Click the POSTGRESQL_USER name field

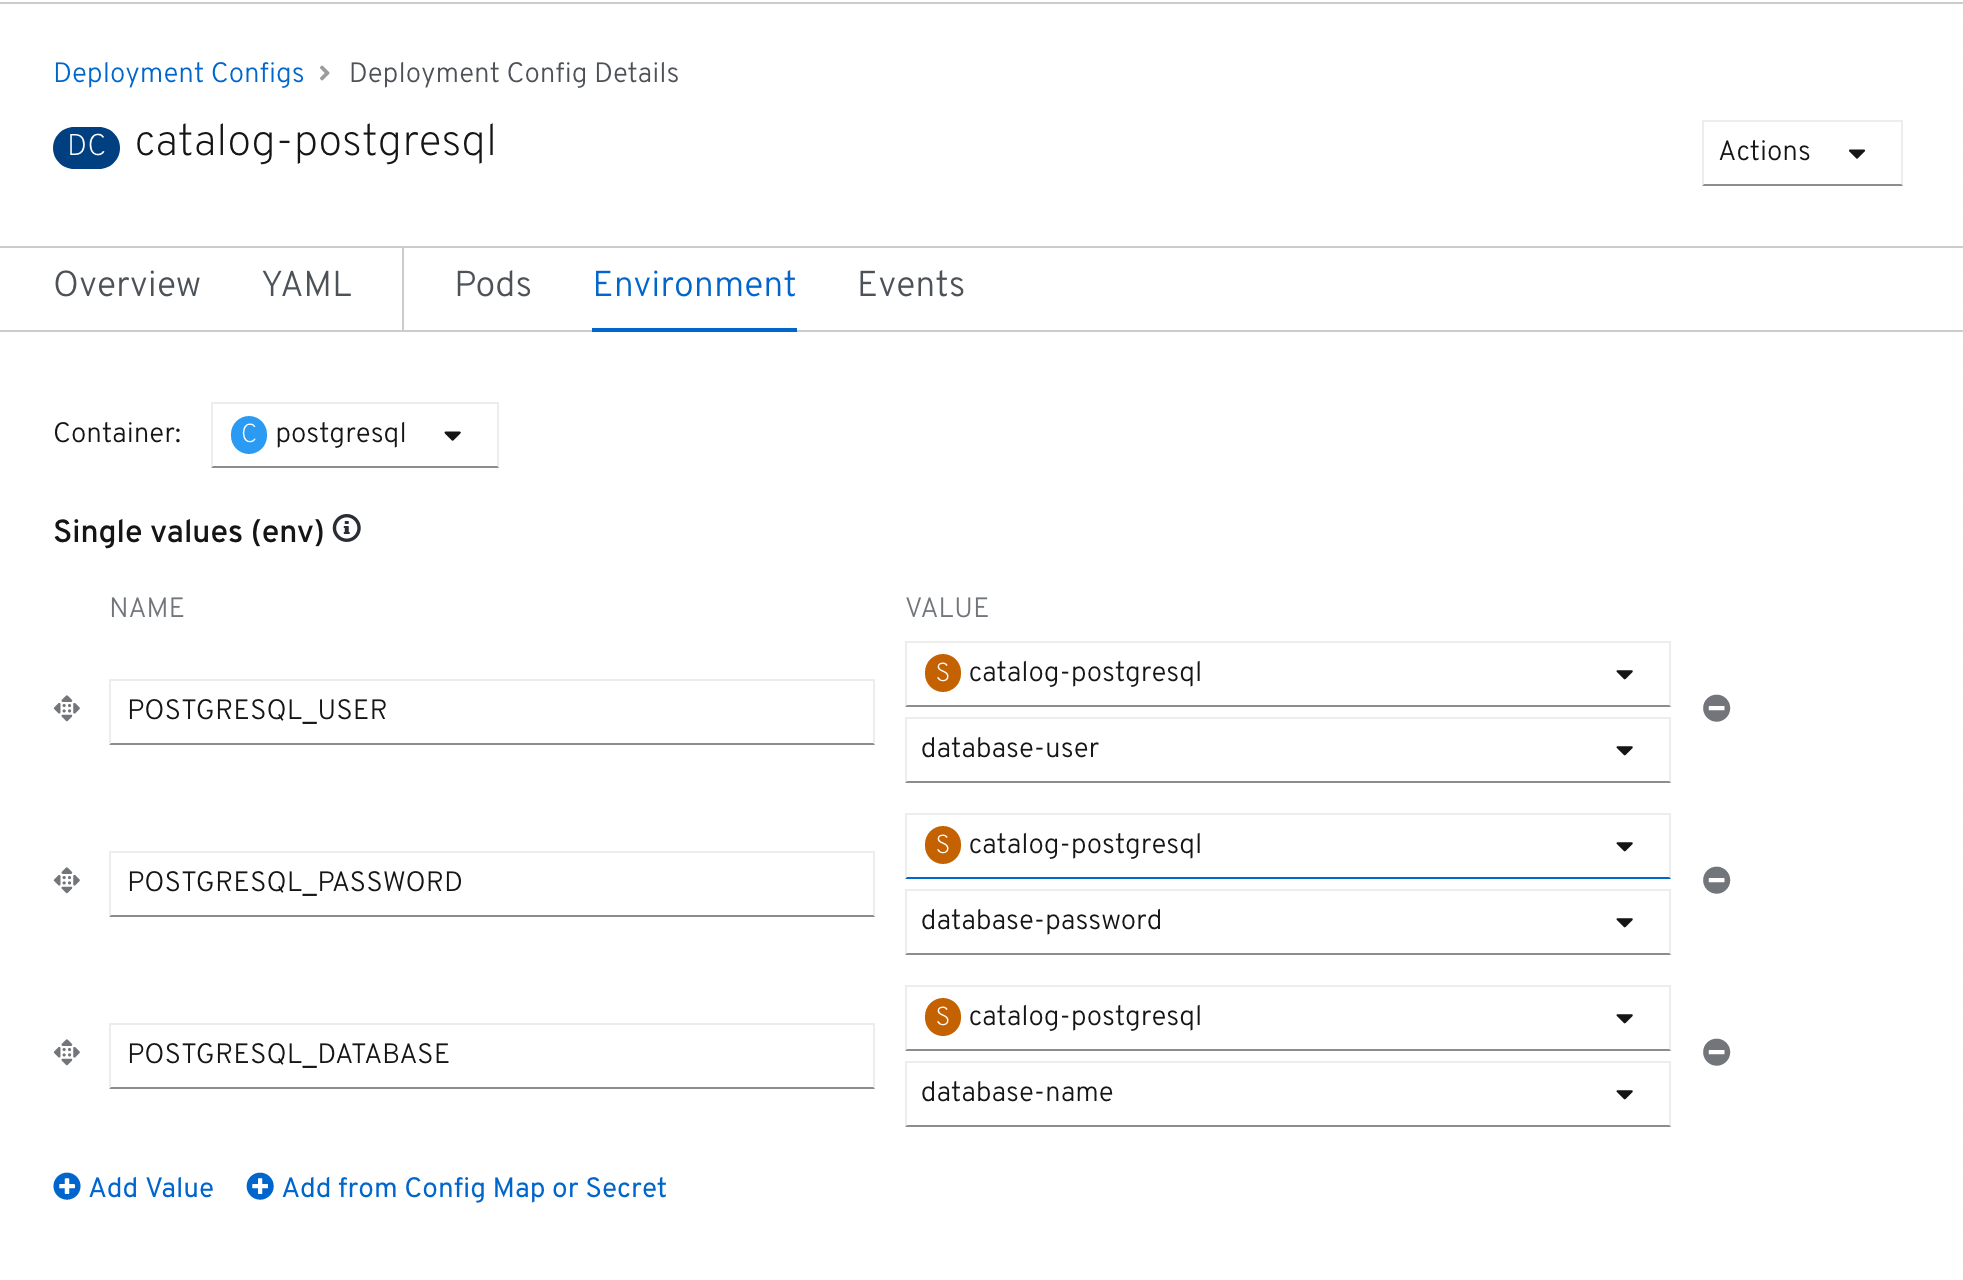491,711
